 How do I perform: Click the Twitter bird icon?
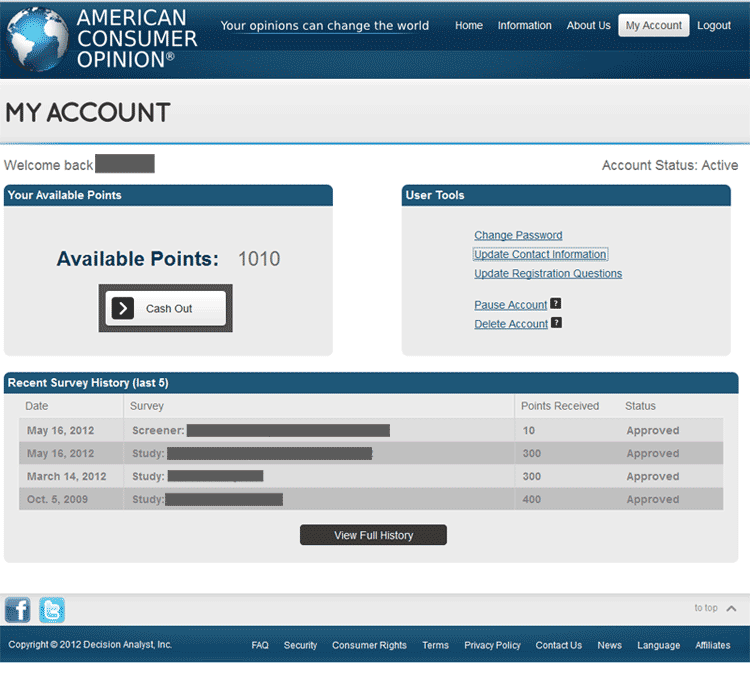point(52,609)
